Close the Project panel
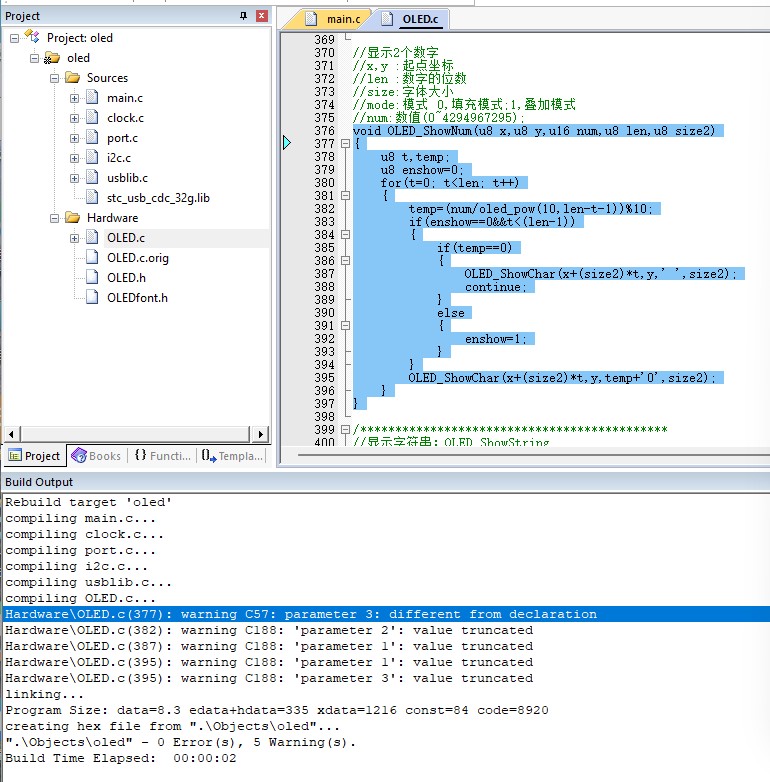Image resolution: width=770 pixels, height=782 pixels. click(x=261, y=16)
